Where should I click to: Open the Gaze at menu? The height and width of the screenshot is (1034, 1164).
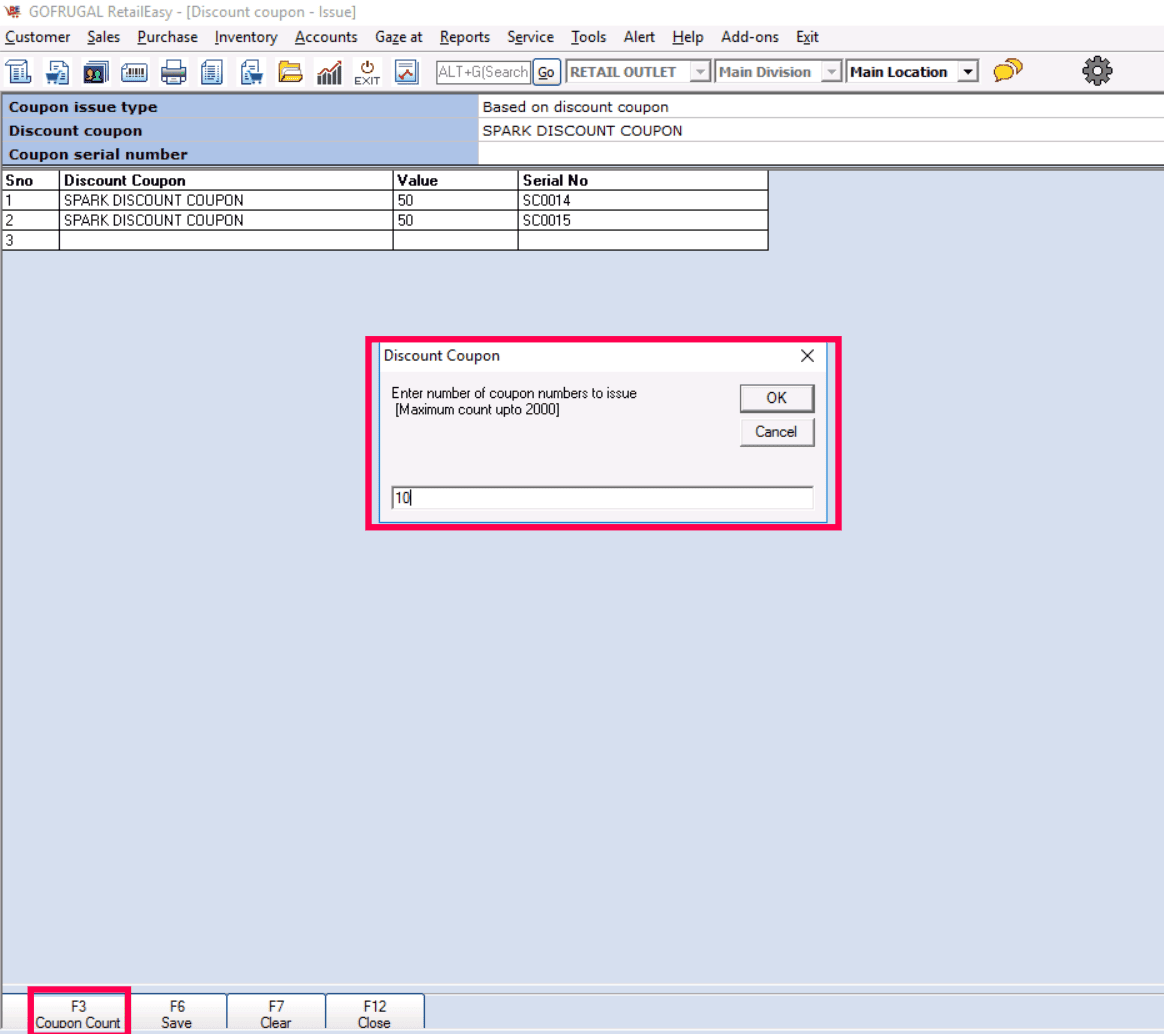[x=399, y=37]
